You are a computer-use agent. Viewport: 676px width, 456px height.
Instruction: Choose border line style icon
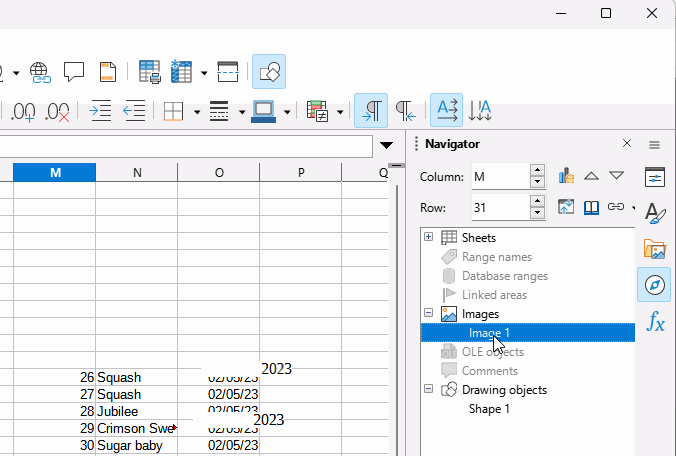[219, 111]
